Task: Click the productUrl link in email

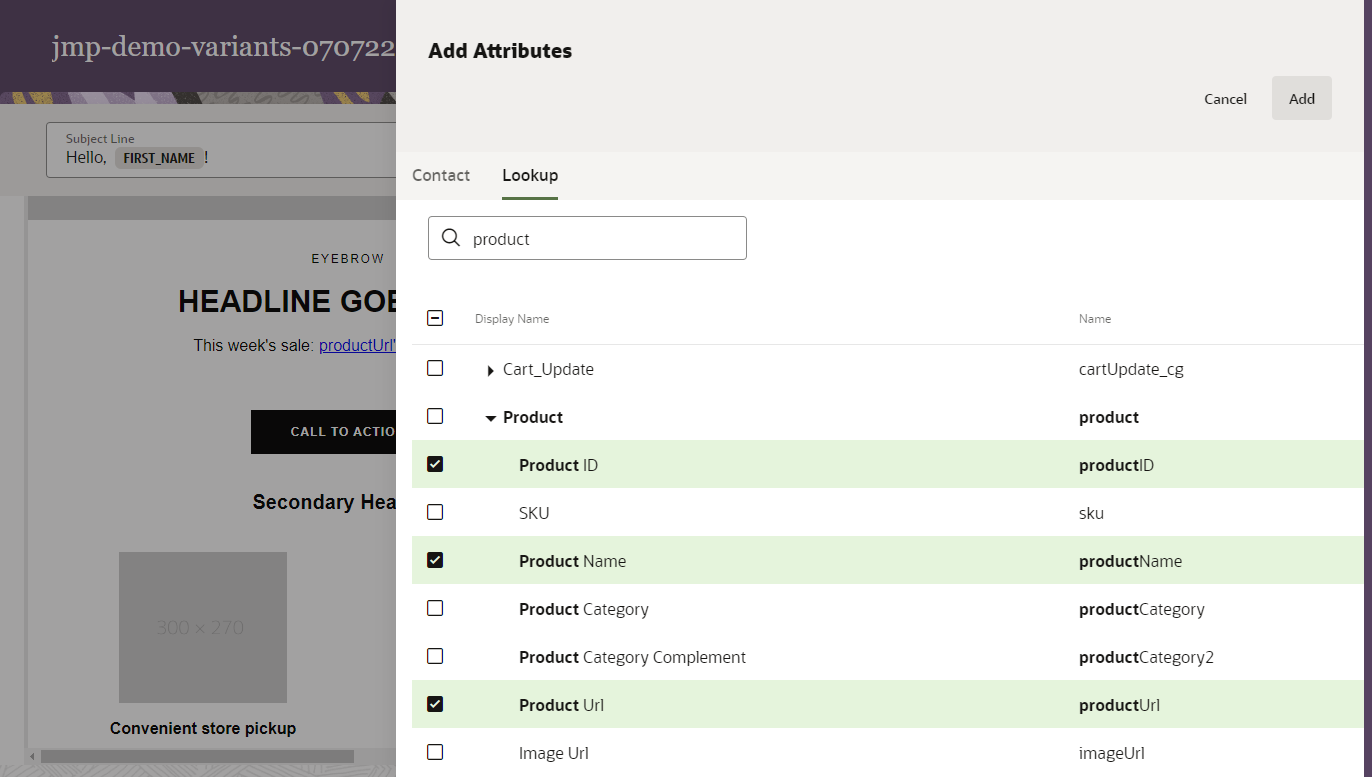Action: (x=357, y=345)
